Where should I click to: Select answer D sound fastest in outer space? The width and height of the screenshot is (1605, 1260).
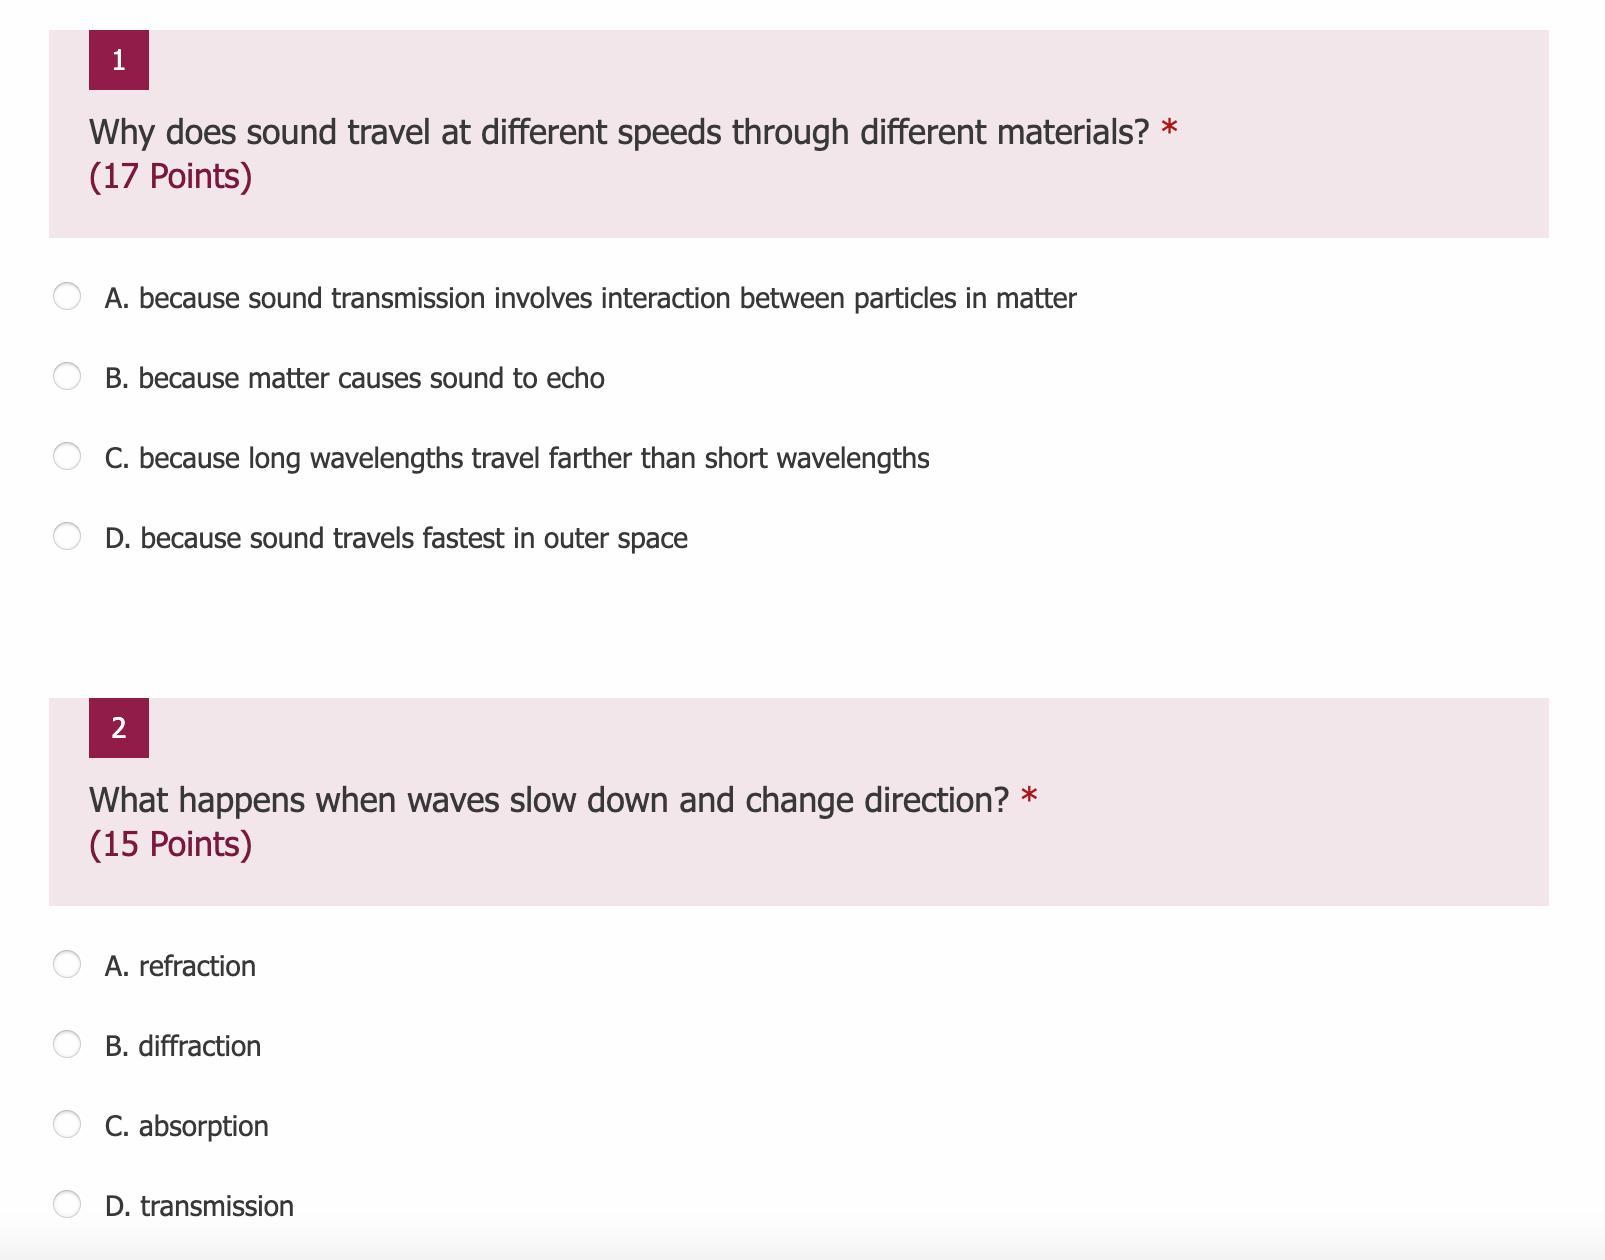coord(67,536)
